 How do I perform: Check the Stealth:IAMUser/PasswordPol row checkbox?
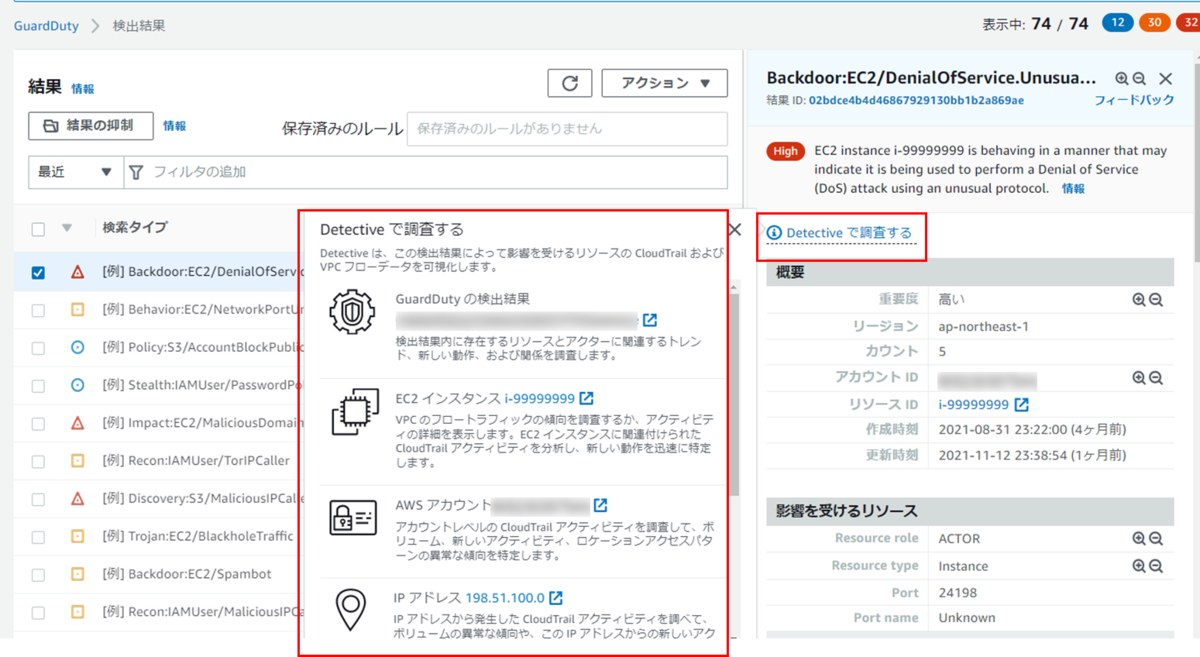[x=38, y=385]
